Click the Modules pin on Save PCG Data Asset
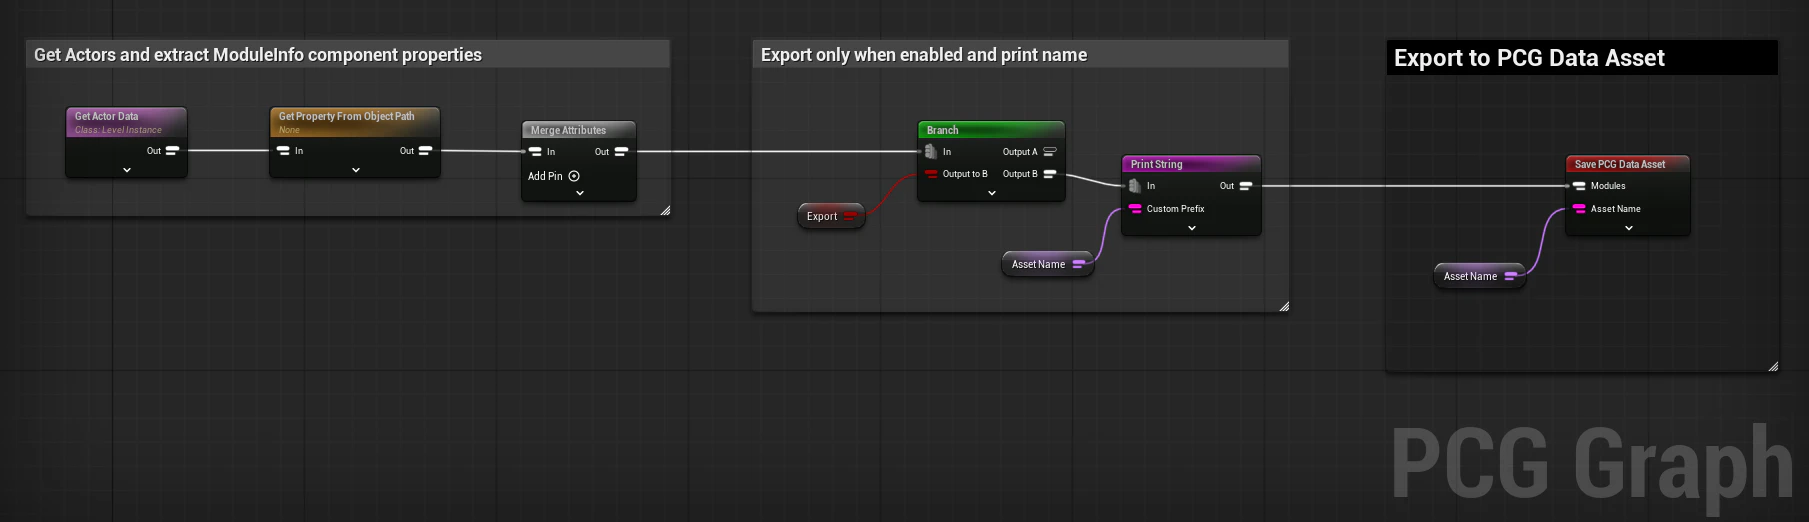The height and width of the screenshot is (522, 1809). pos(1579,186)
